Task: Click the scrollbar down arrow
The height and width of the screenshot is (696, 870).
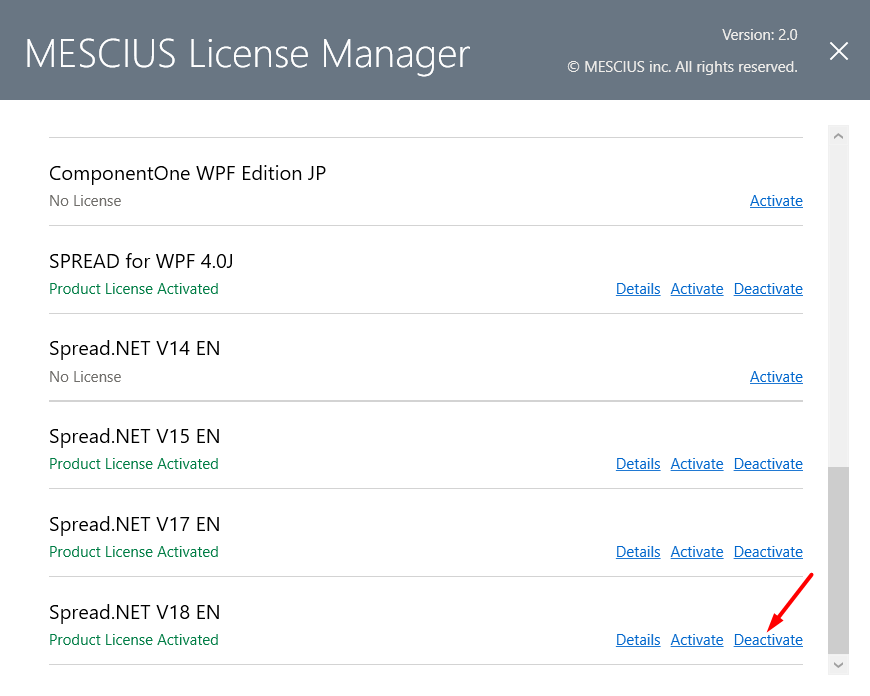Action: coord(838,664)
